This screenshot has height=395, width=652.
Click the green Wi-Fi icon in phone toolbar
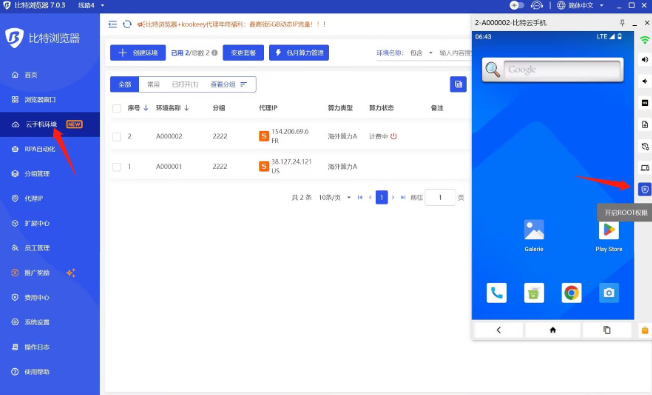coord(645,40)
